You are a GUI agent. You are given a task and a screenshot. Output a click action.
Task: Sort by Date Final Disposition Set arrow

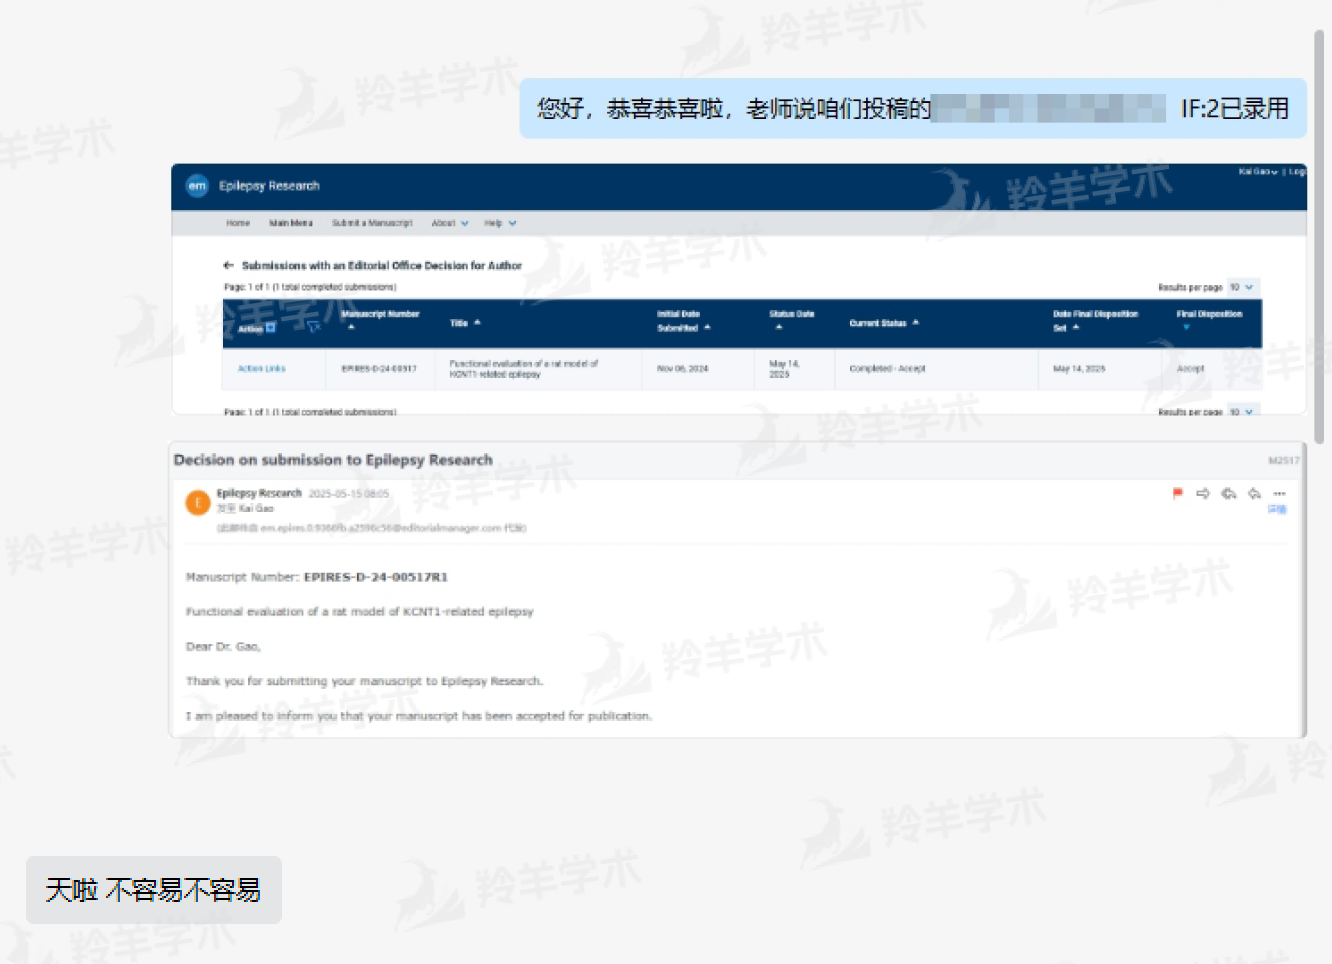click(x=1076, y=327)
